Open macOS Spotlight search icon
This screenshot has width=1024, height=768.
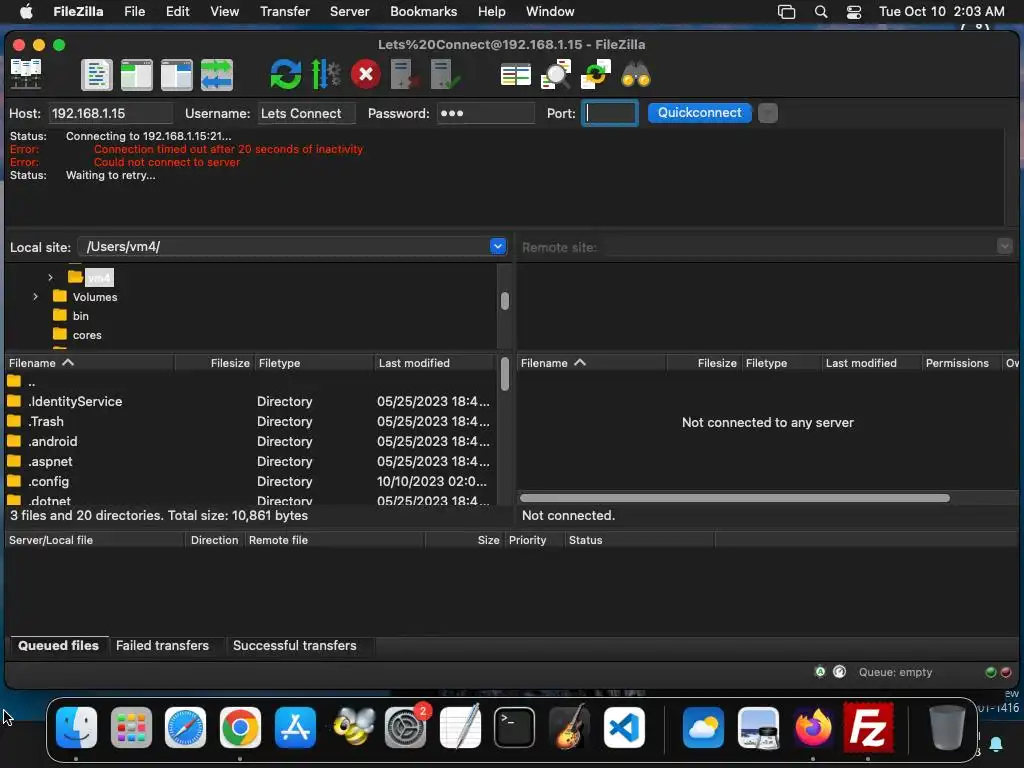tap(821, 12)
